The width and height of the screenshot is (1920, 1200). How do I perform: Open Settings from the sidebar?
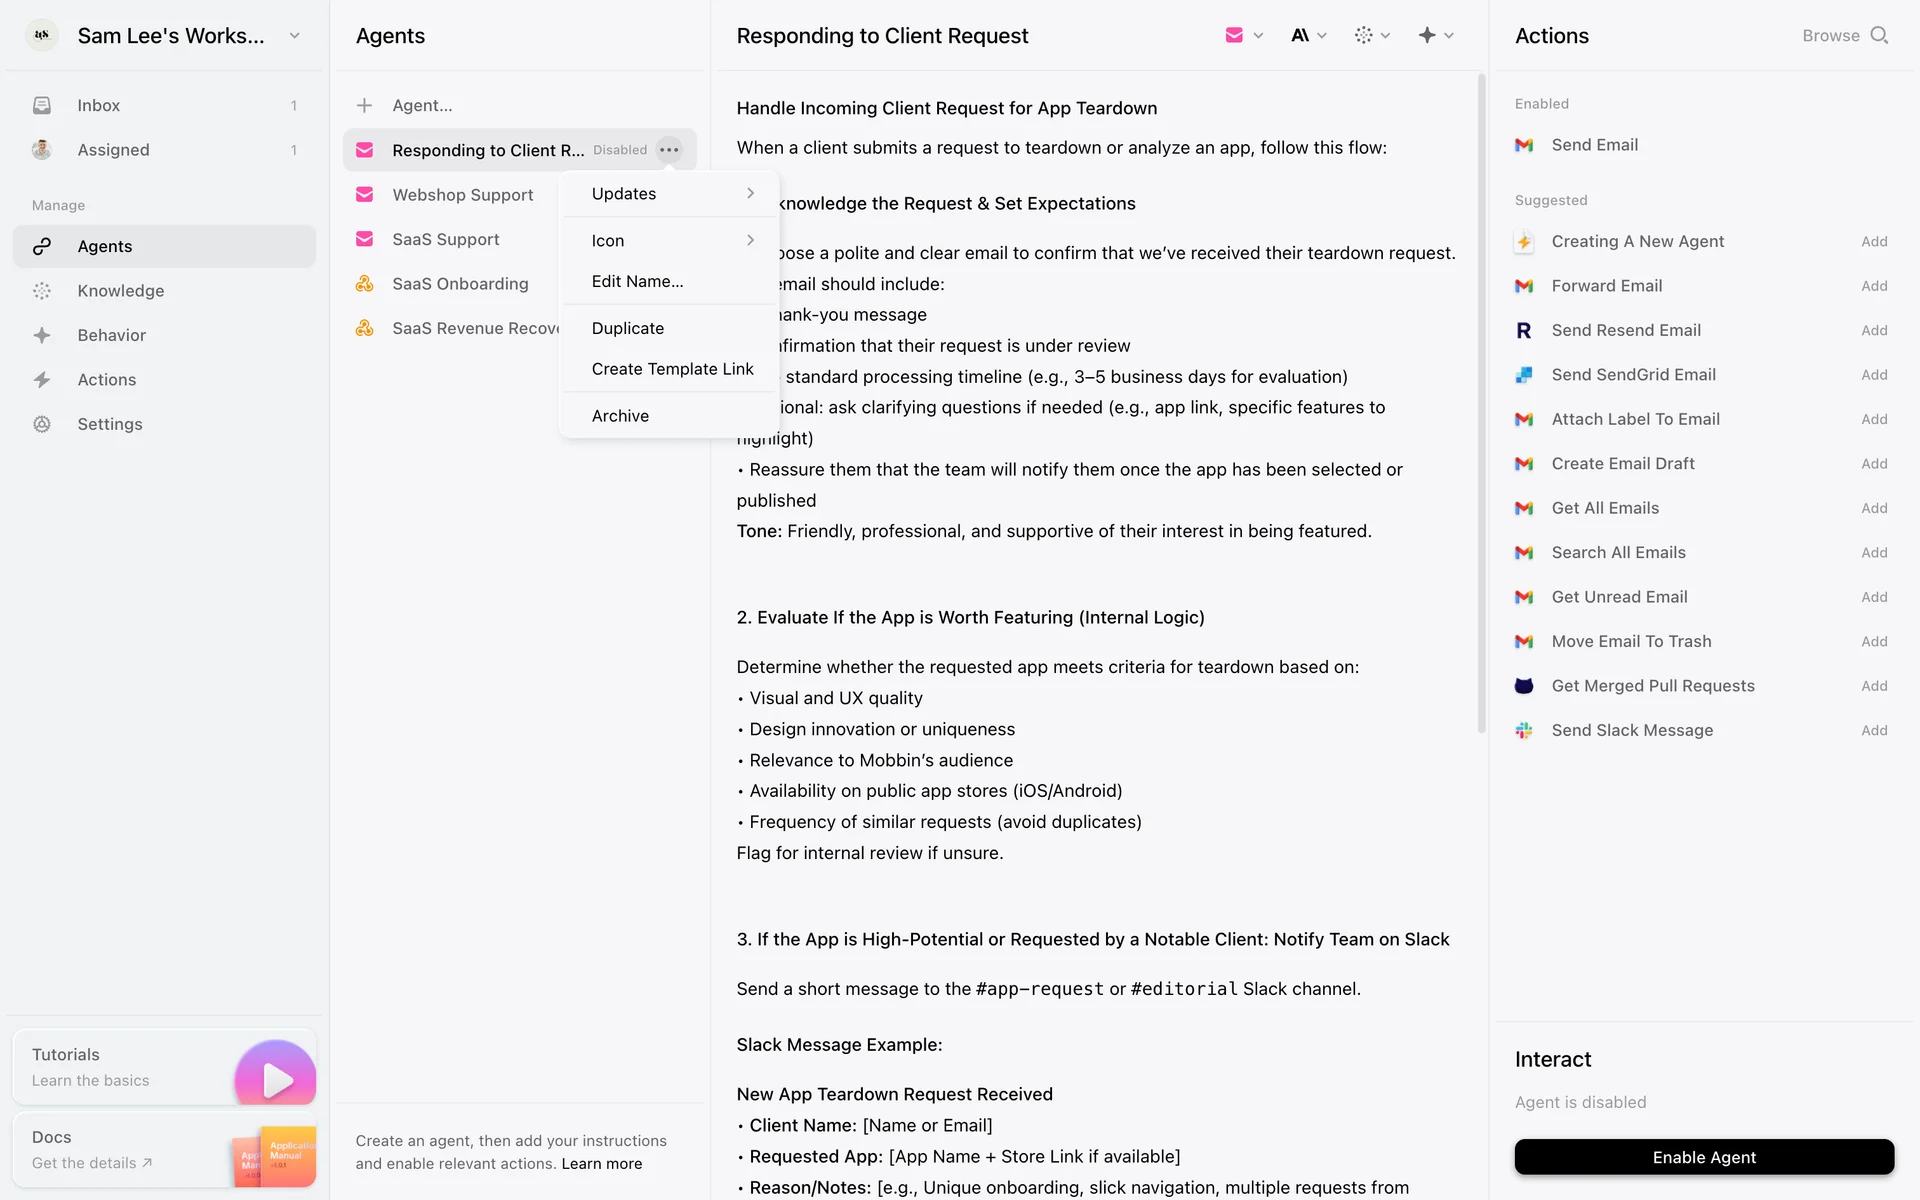[109, 424]
